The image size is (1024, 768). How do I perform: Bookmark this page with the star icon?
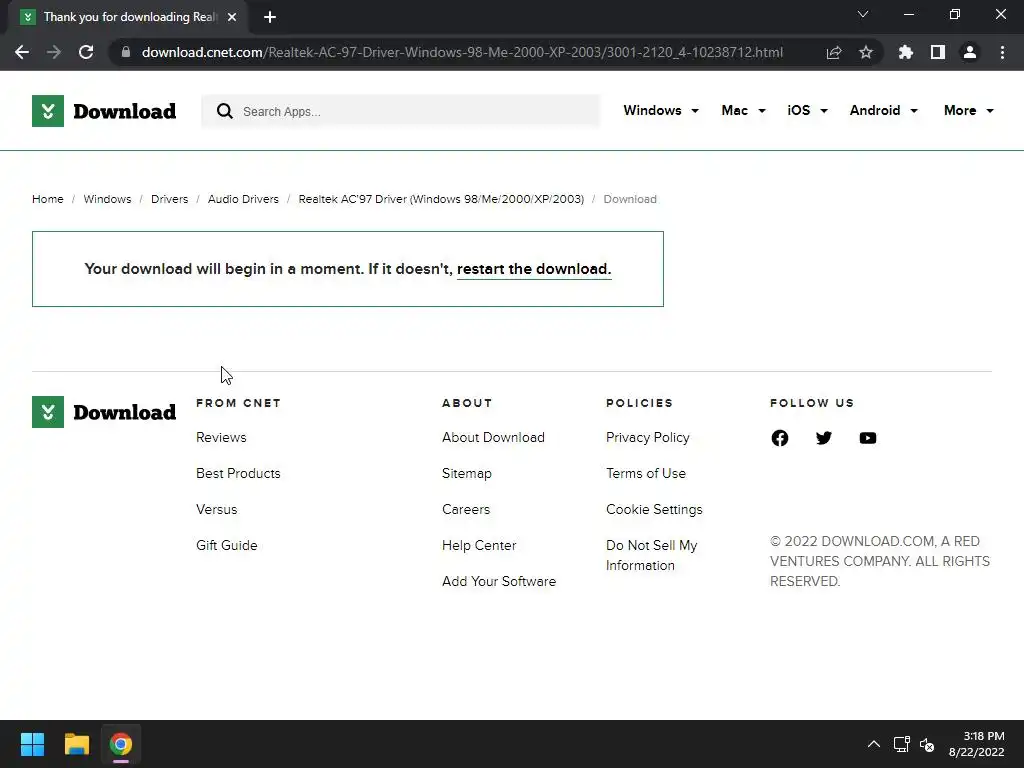[866, 52]
